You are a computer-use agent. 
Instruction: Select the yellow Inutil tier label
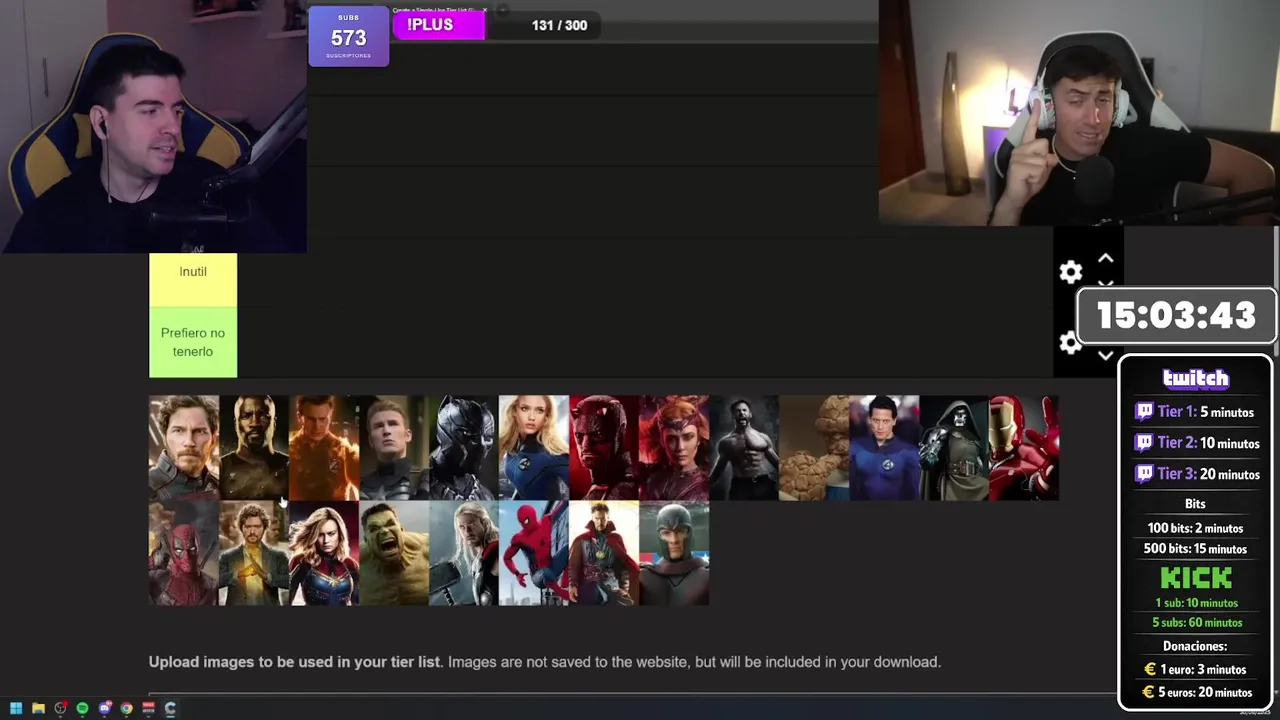coord(193,279)
